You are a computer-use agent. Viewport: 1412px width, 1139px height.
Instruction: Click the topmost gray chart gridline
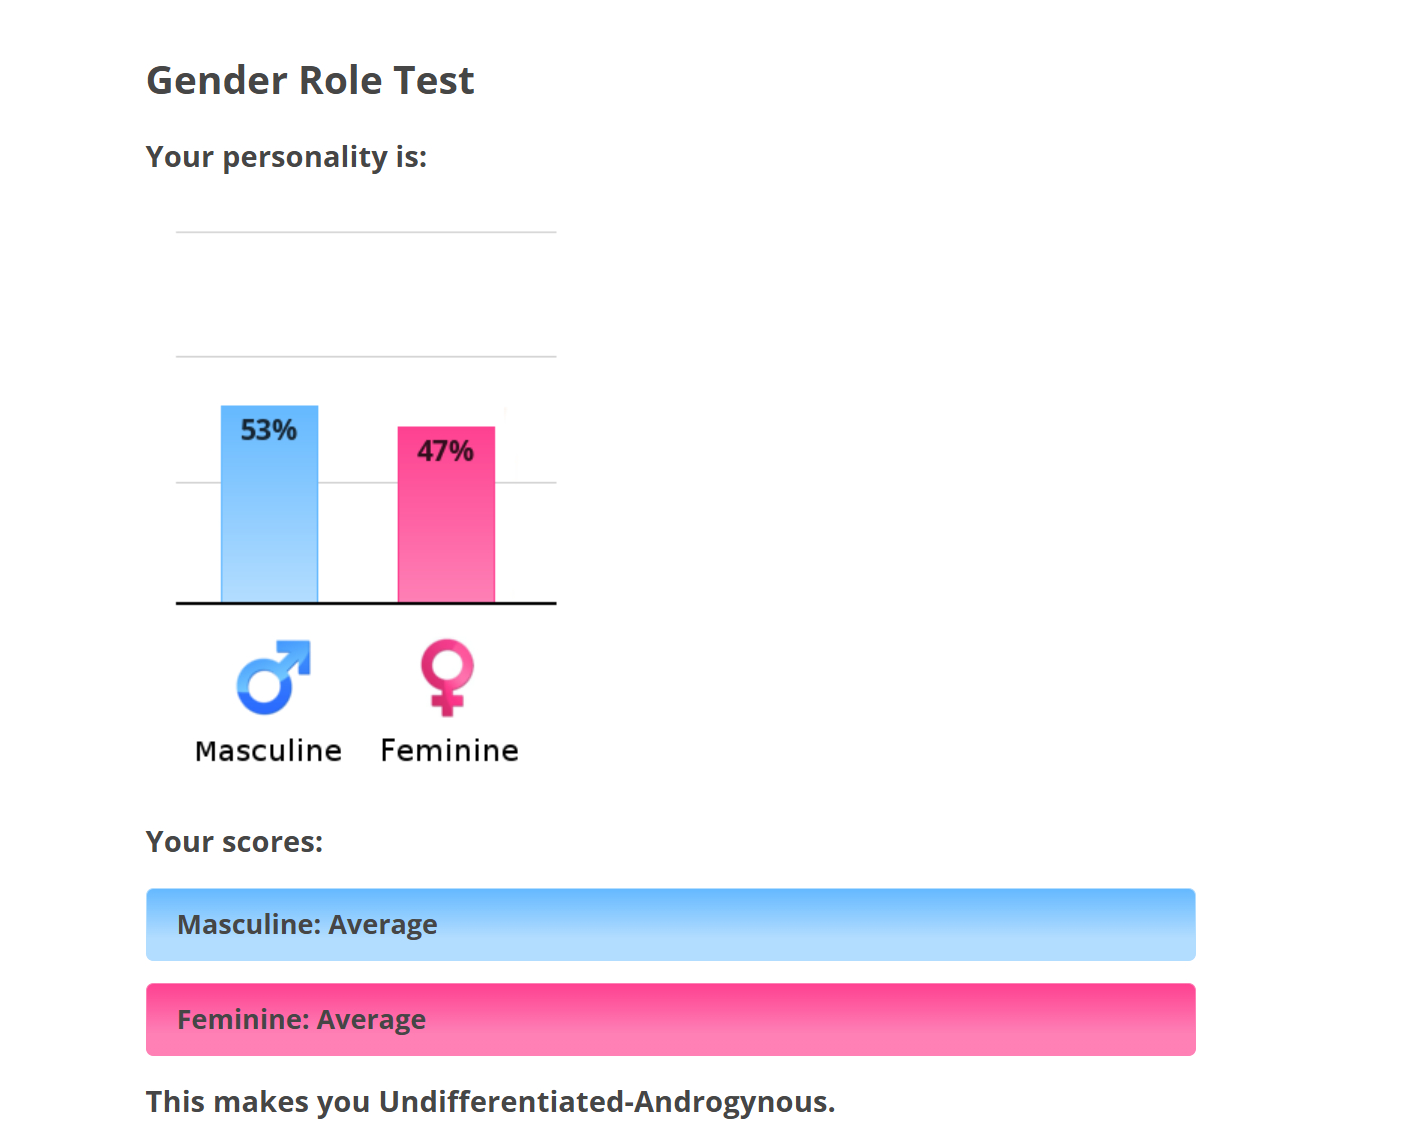365,232
